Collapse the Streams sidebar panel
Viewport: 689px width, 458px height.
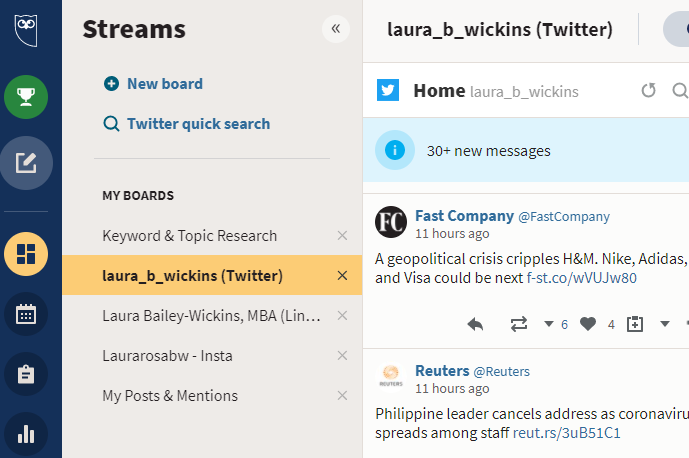336,29
